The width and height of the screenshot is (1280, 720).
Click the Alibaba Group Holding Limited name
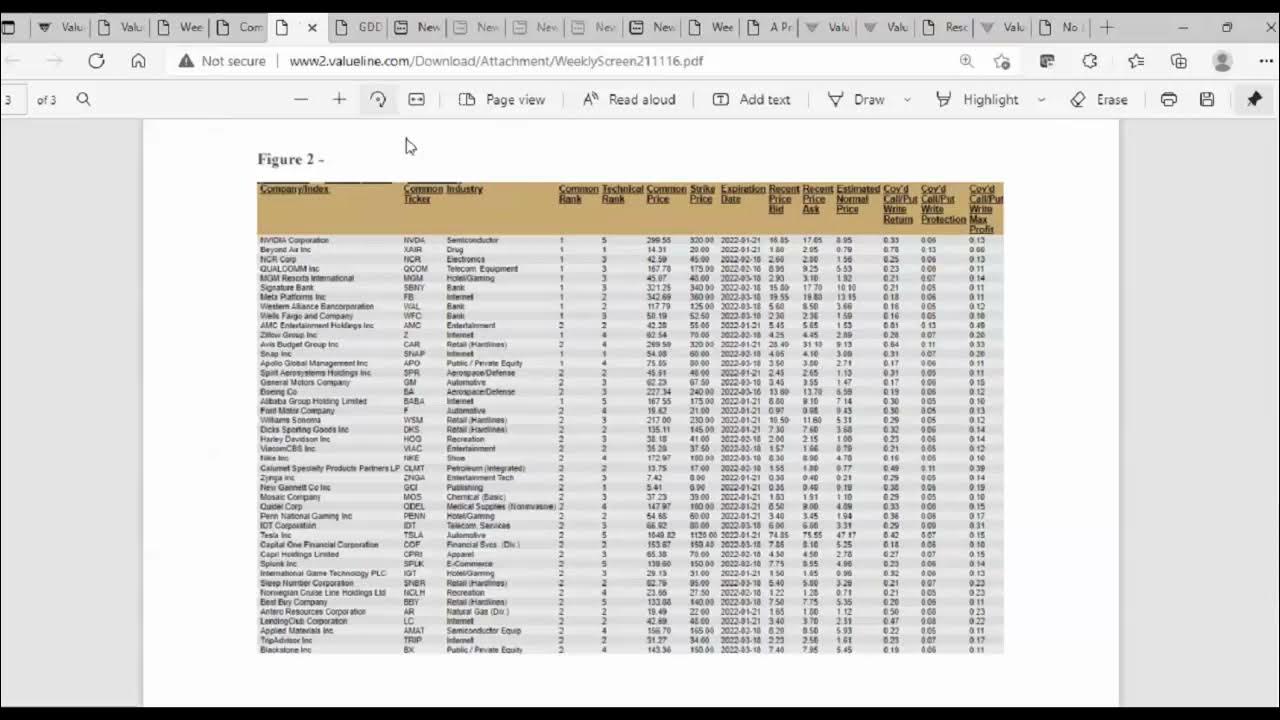point(313,402)
